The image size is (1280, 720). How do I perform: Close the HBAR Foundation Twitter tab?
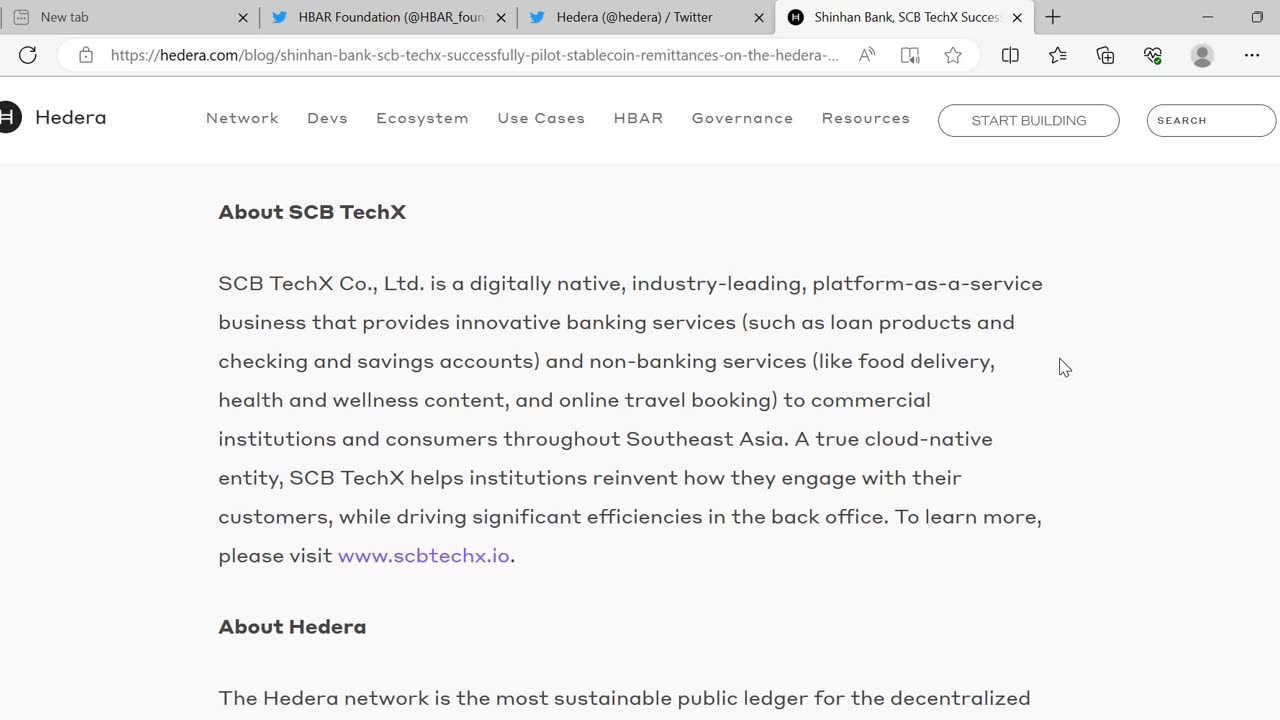[501, 17]
